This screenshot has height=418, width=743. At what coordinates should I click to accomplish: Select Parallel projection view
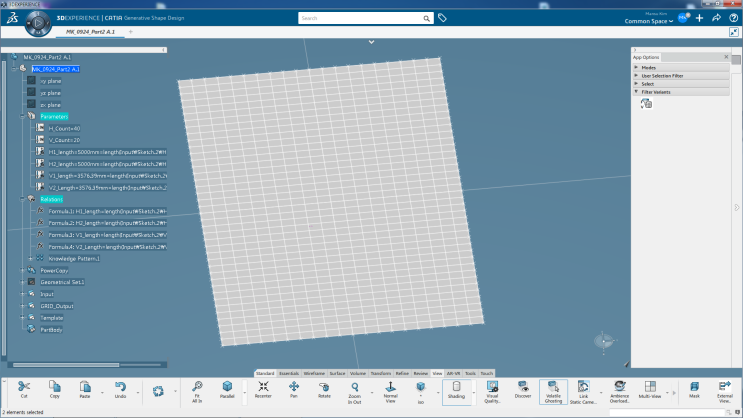click(227, 390)
